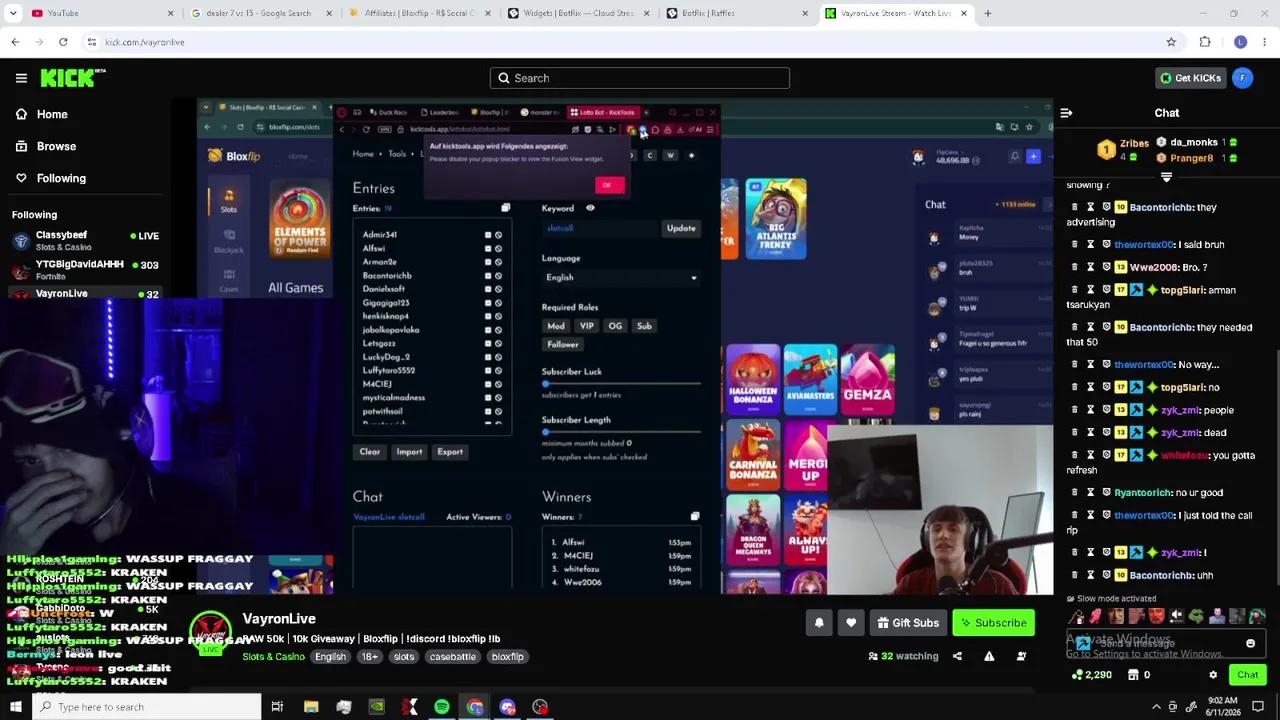Click username Wwe2006 in chat
The height and width of the screenshot is (720, 1280).
point(1154,268)
